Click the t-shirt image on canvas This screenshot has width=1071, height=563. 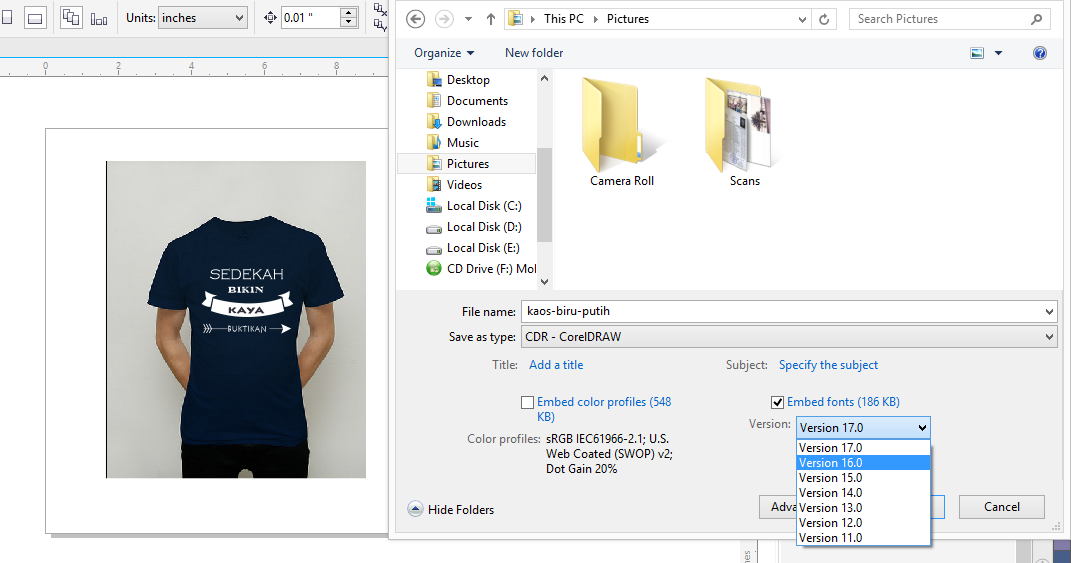236,319
